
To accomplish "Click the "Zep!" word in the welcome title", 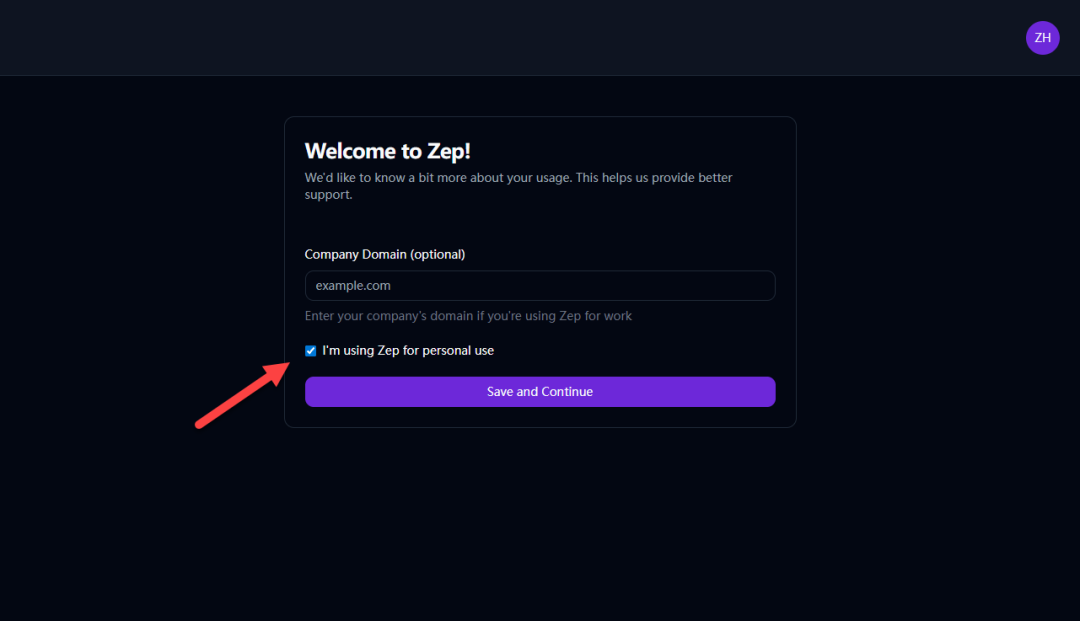I will point(448,151).
